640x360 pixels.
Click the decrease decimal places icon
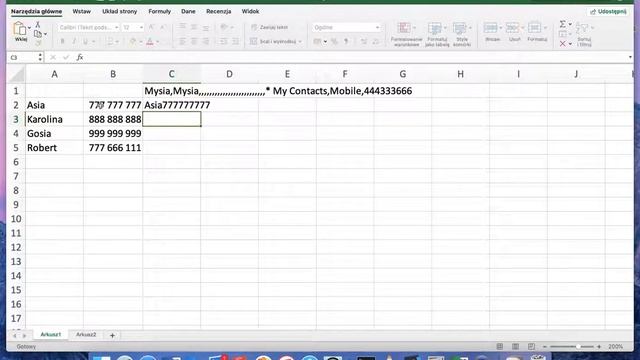tap(376, 42)
